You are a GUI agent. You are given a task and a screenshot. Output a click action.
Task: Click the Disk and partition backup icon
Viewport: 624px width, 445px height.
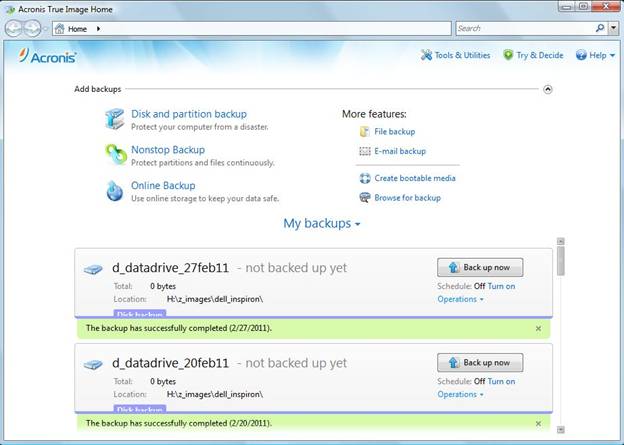115,119
